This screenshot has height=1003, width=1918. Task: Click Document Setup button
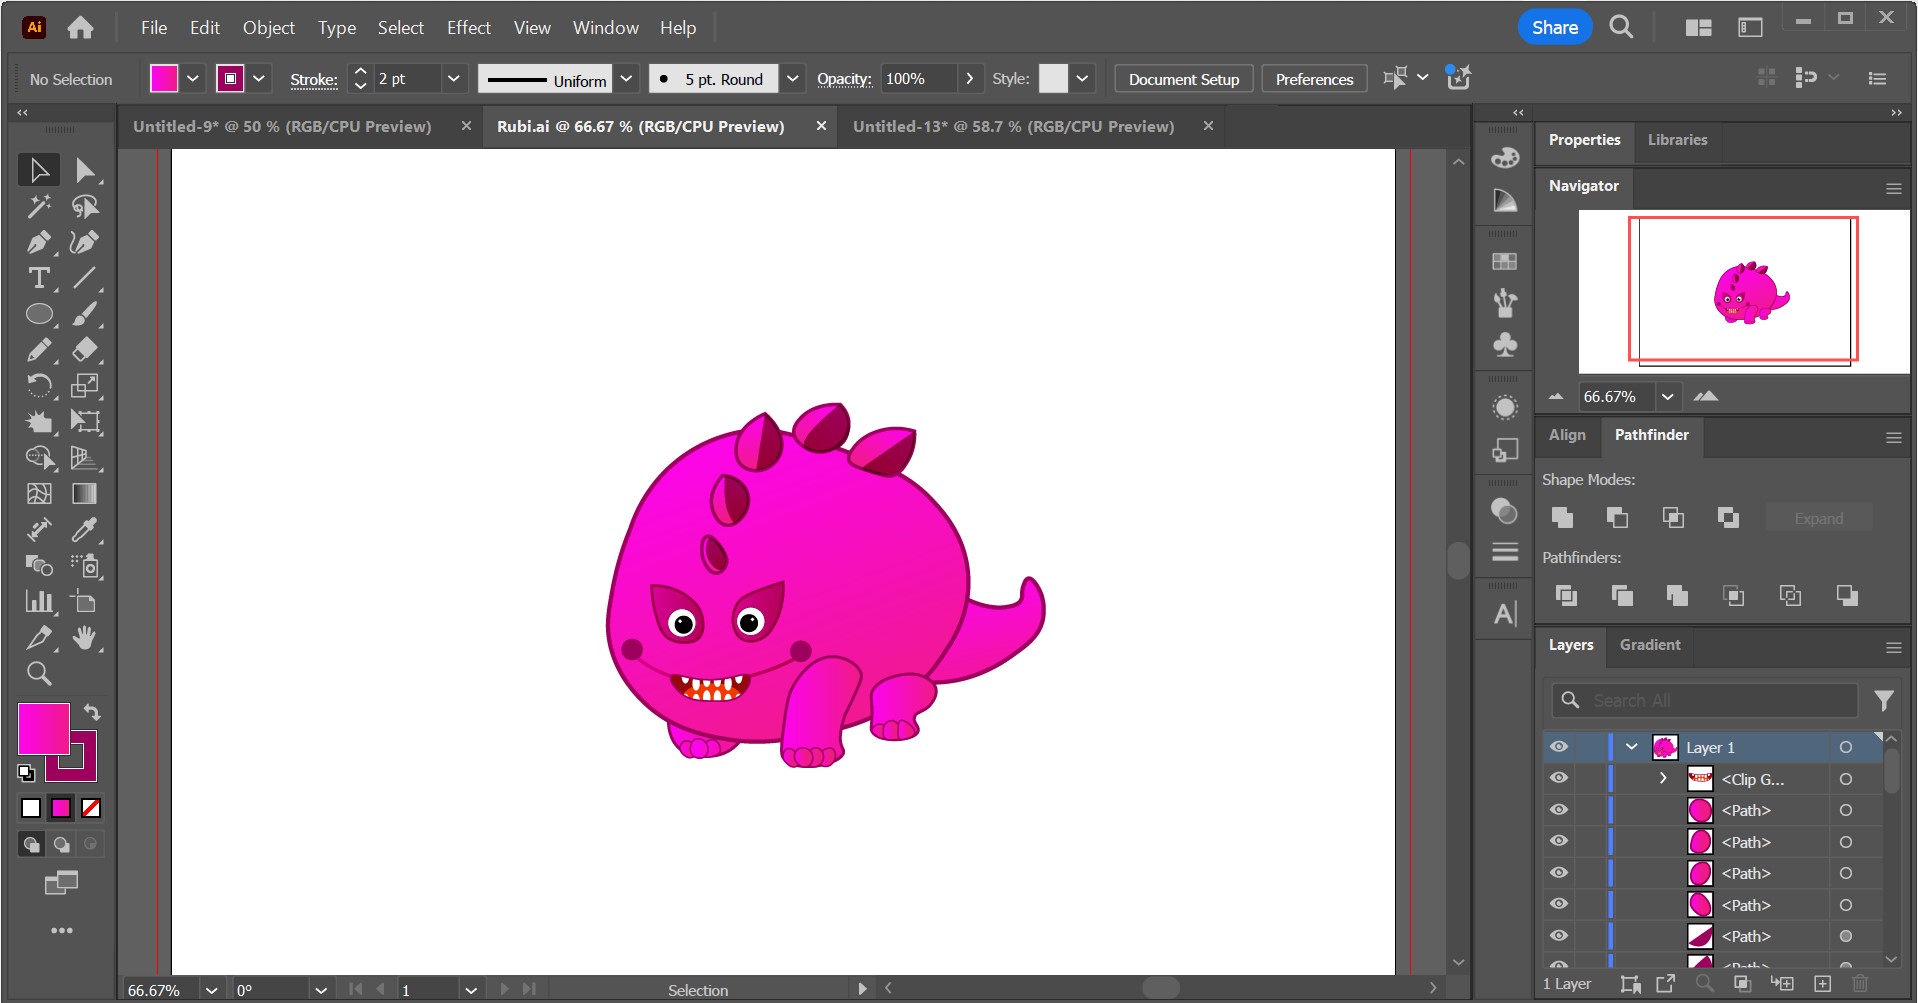(x=1184, y=79)
